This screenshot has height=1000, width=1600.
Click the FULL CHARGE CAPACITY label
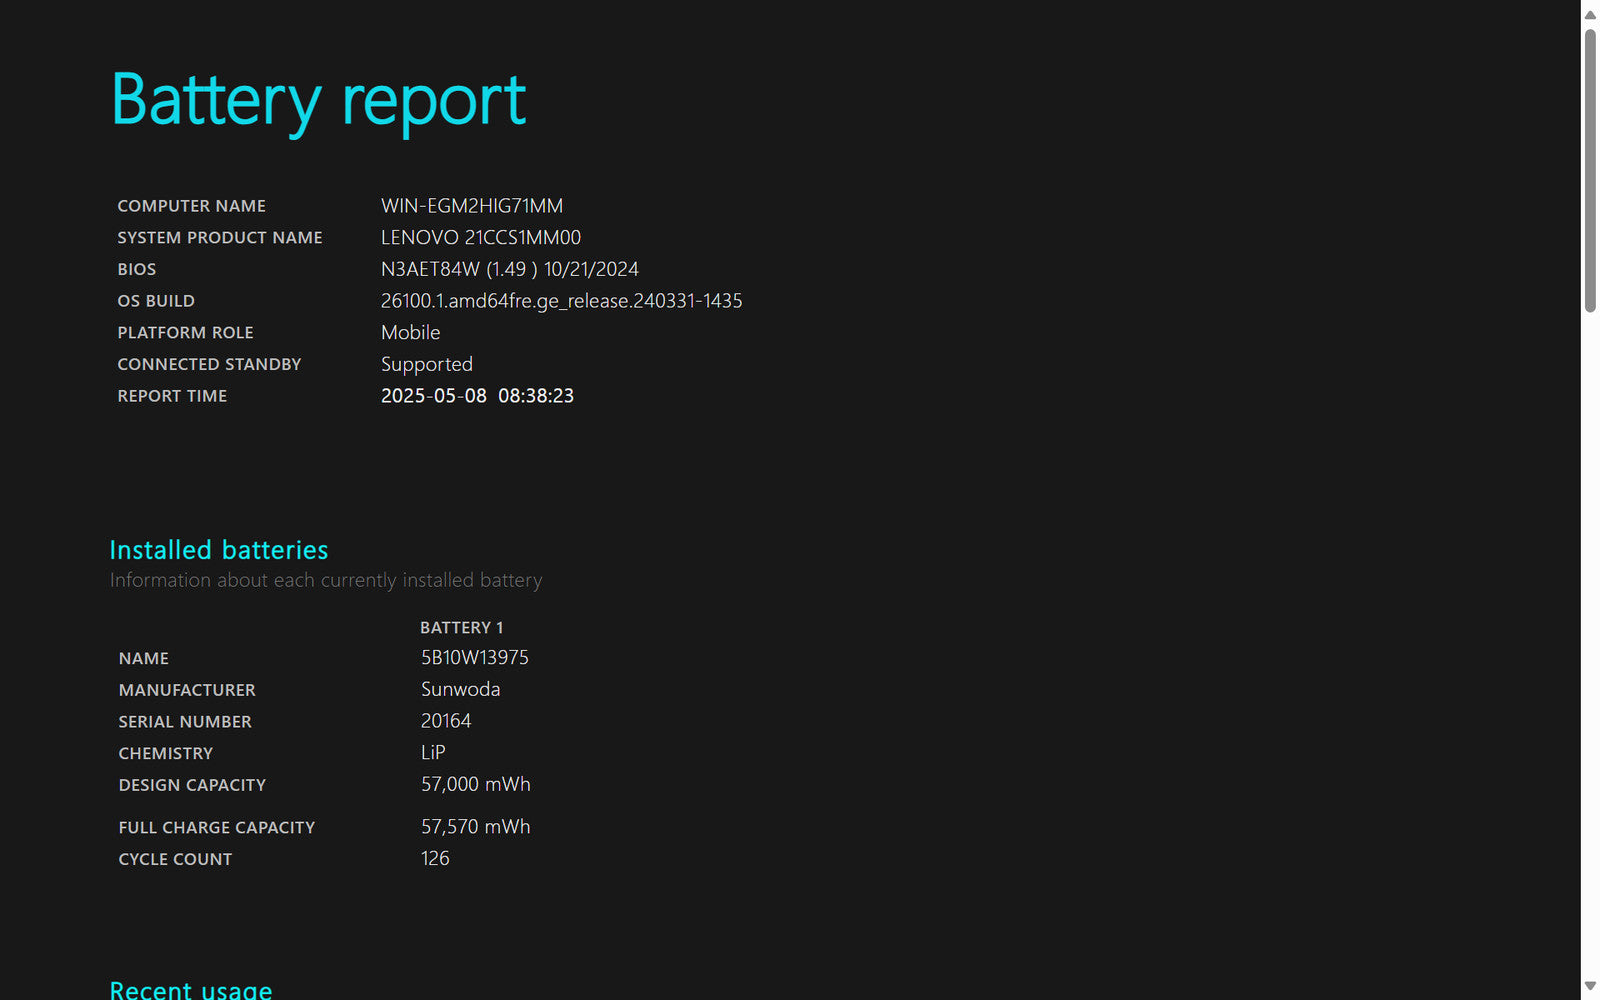pyautogui.click(x=217, y=828)
